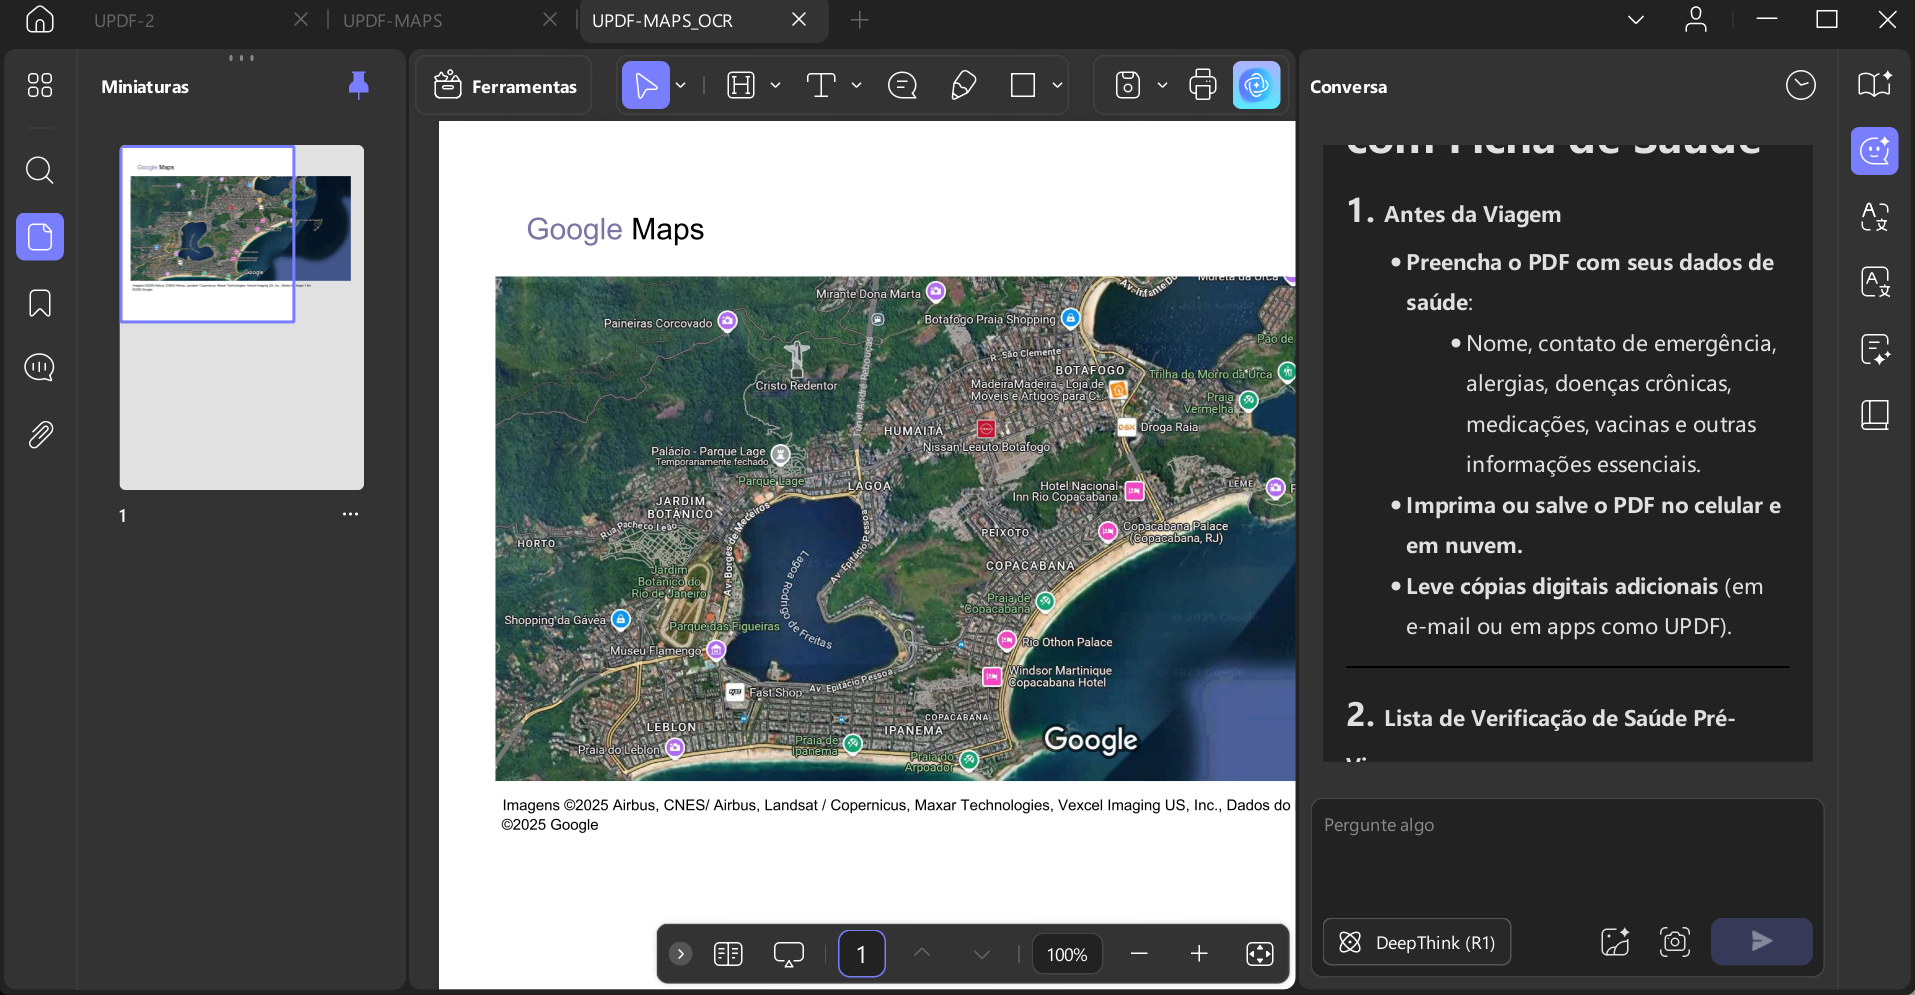Click the save document icon
This screenshot has height=995, width=1915.
[1128, 86]
